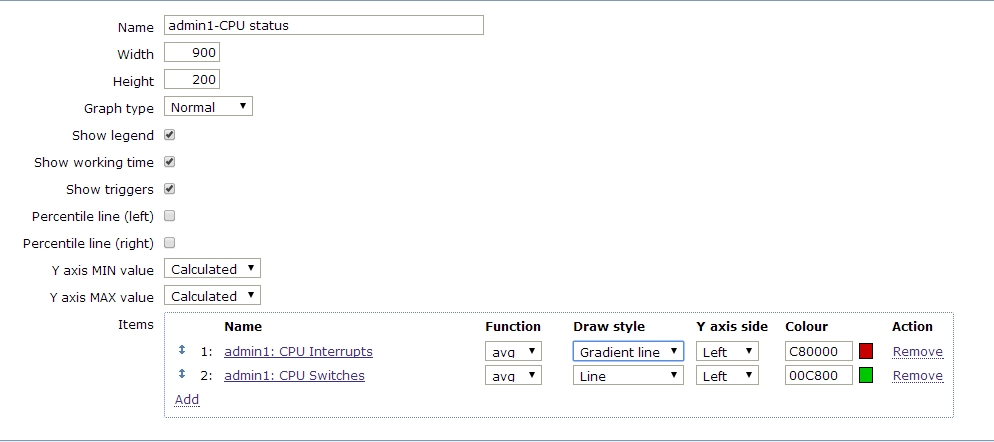This screenshot has width=994, height=442.
Task: Toggle the Show legend checkbox
Action: [x=169, y=135]
